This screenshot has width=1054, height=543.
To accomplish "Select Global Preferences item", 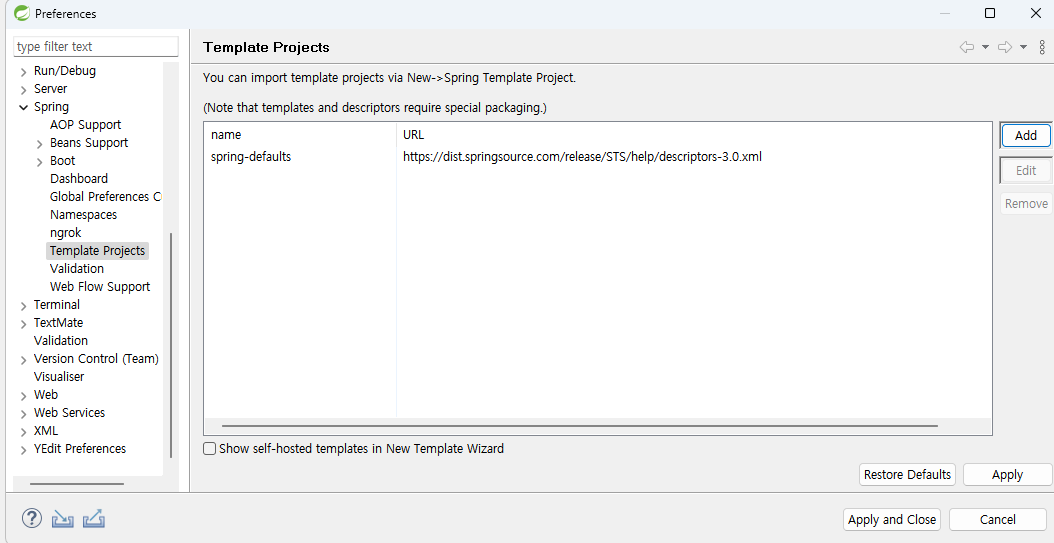I will pyautogui.click(x=105, y=196).
